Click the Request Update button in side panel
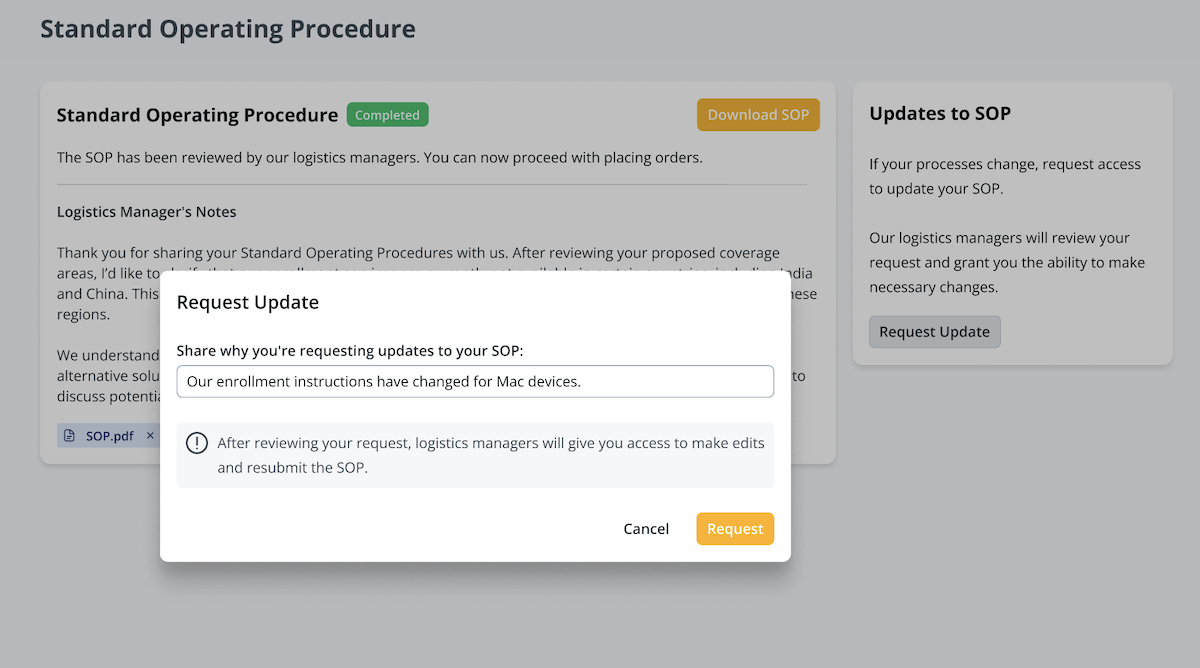 pyautogui.click(x=934, y=332)
